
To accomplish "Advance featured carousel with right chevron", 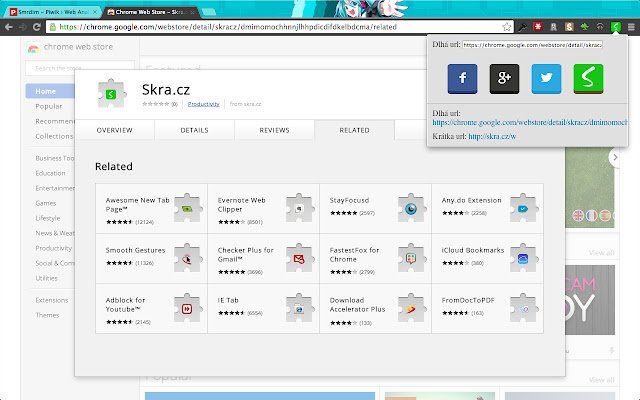I will [615, 157].
